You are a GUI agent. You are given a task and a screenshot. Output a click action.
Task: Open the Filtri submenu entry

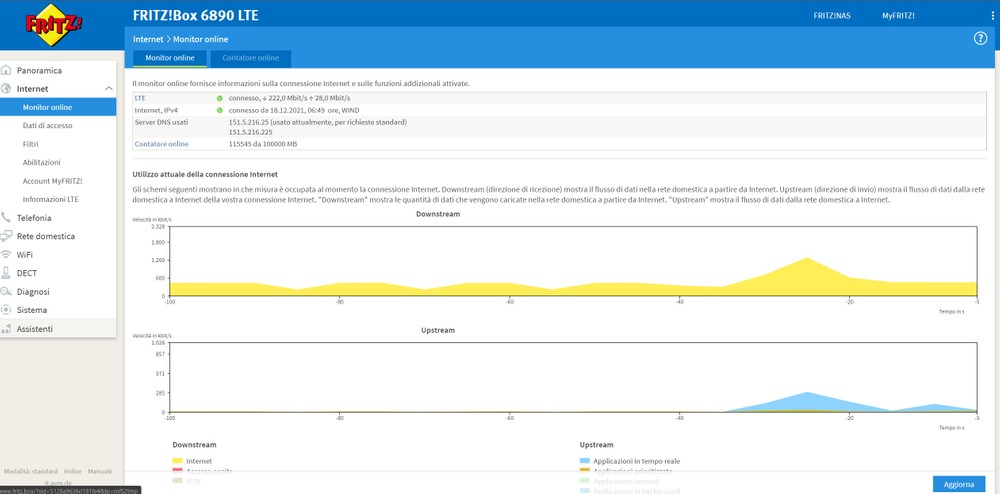click(x=31, y=144)
